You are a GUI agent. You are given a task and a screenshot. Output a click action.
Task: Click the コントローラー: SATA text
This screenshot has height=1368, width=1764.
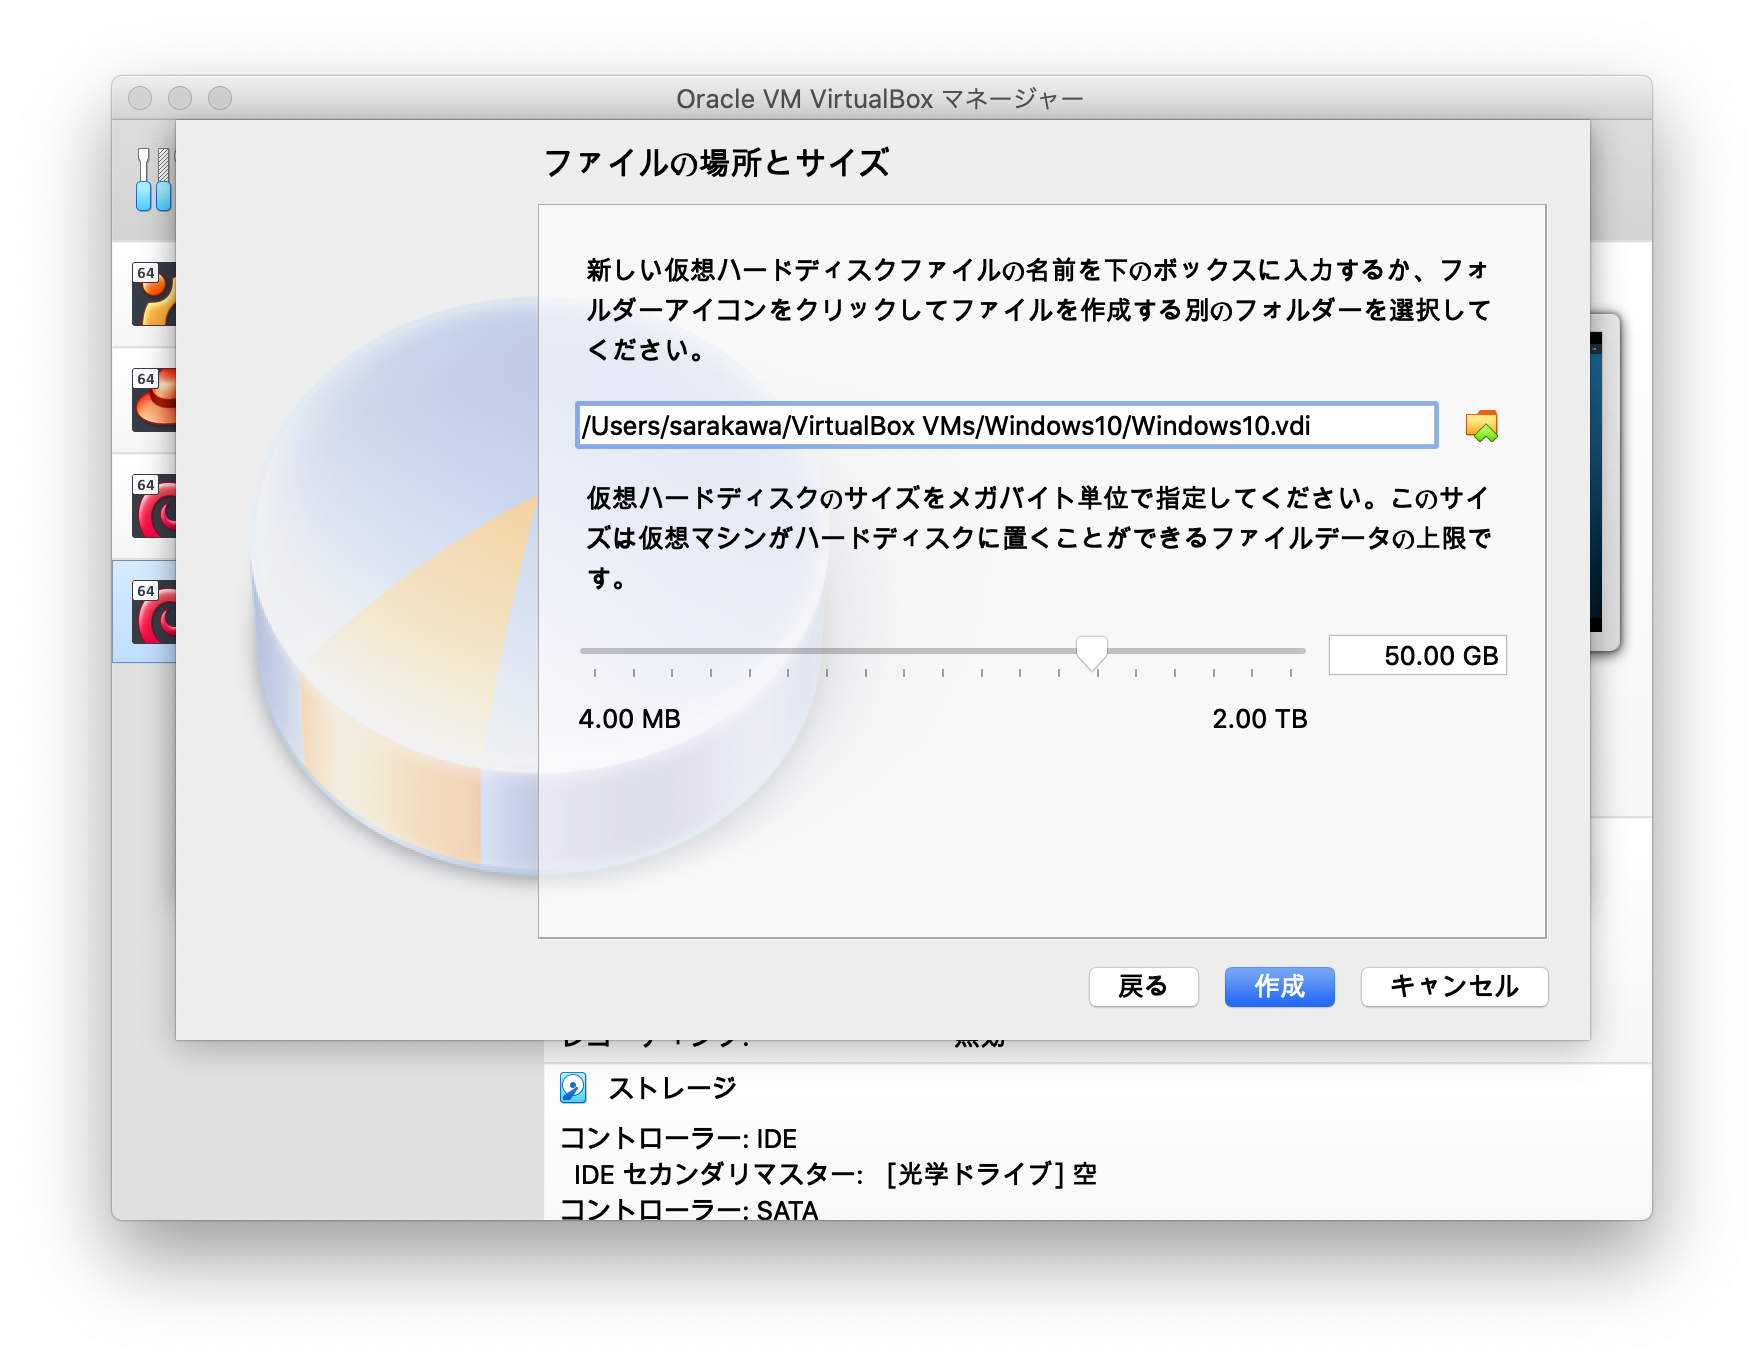click(x=689, y=1209)
